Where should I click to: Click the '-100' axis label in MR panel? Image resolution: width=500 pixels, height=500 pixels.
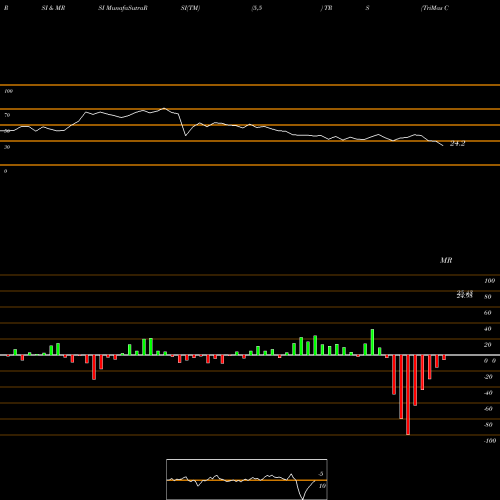[x=490, y=441]
